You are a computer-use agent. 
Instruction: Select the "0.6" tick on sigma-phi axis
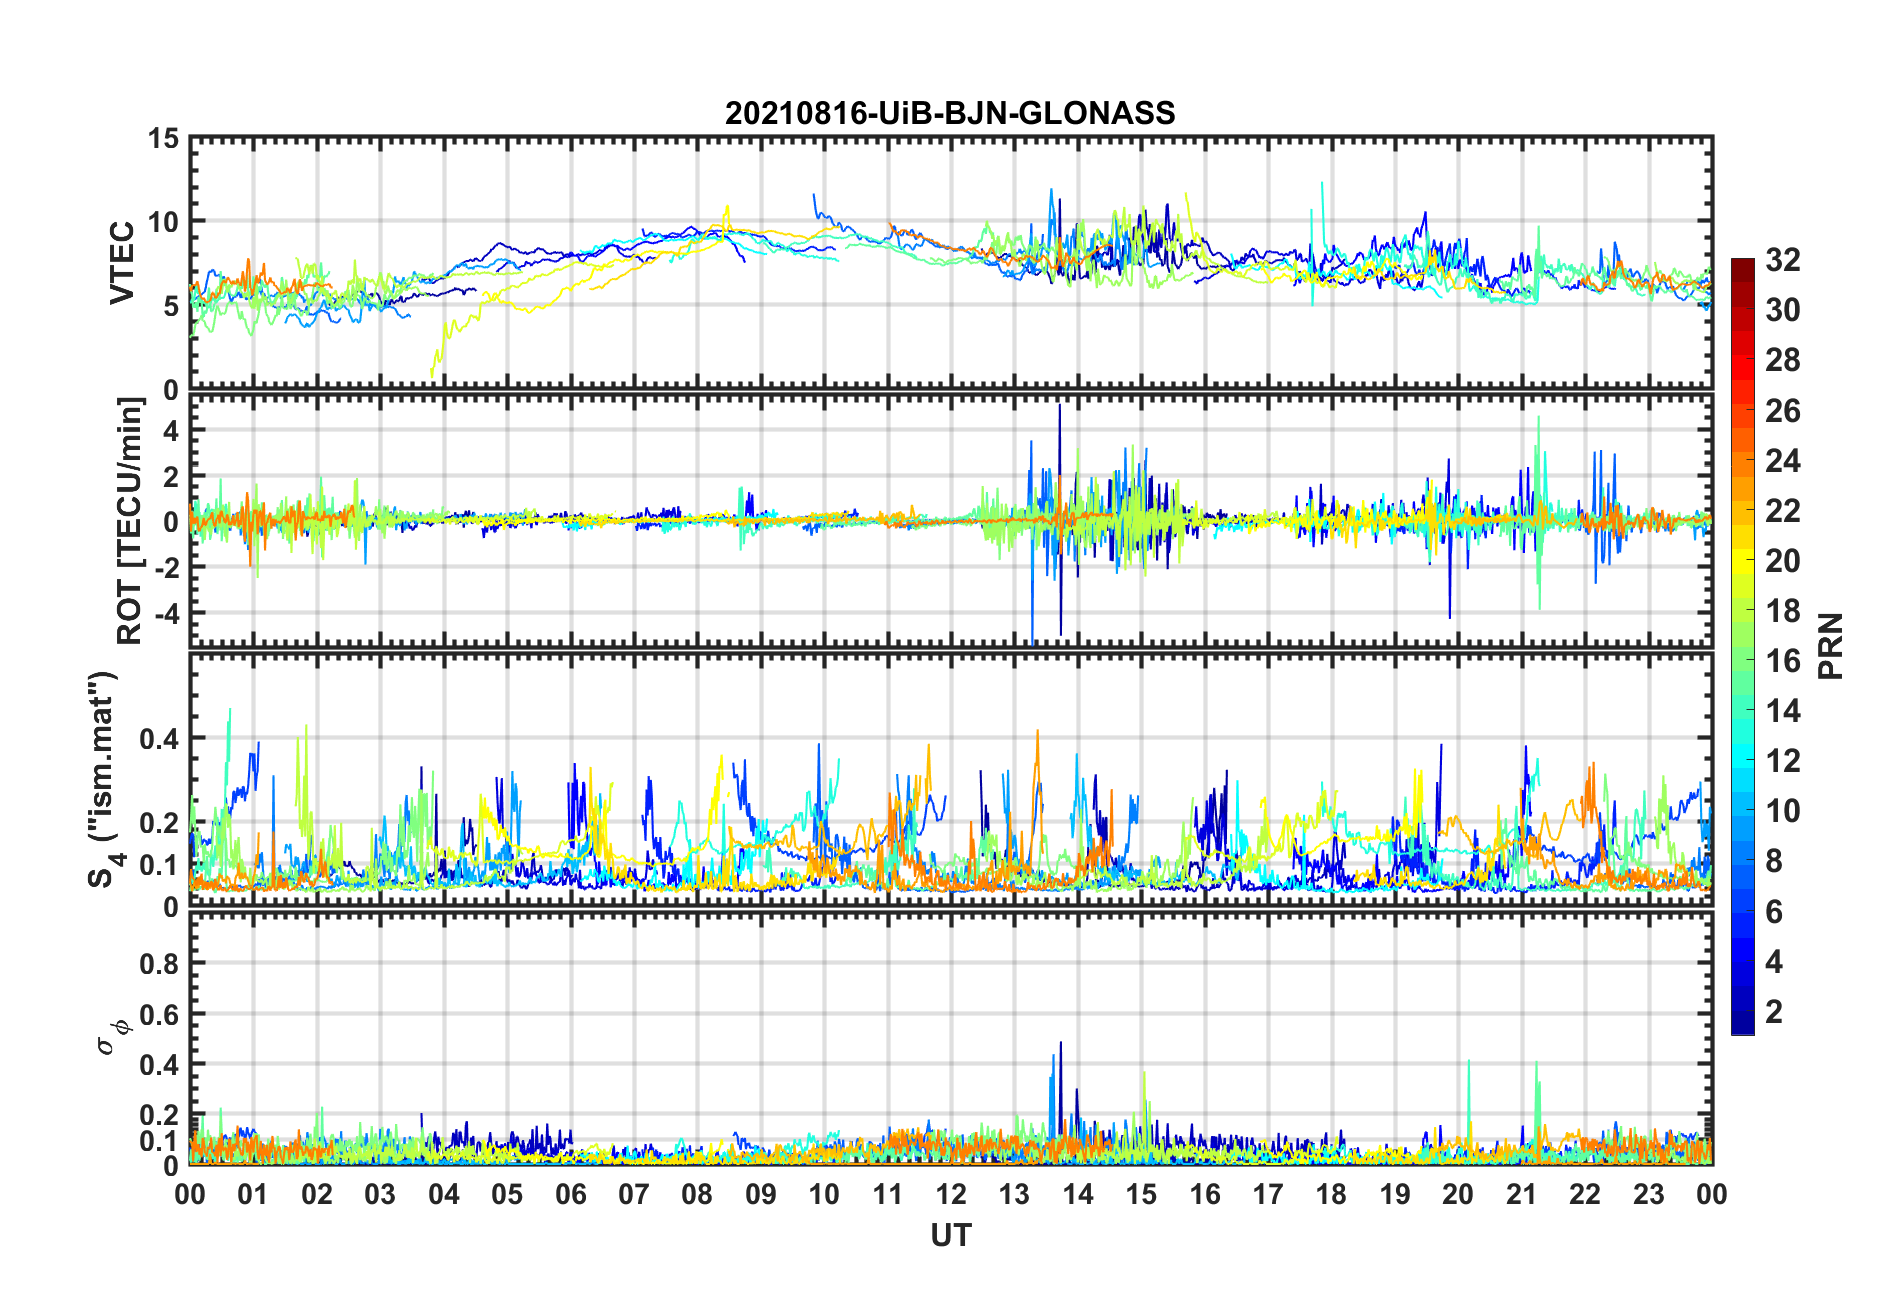(x=158, y=1015)
